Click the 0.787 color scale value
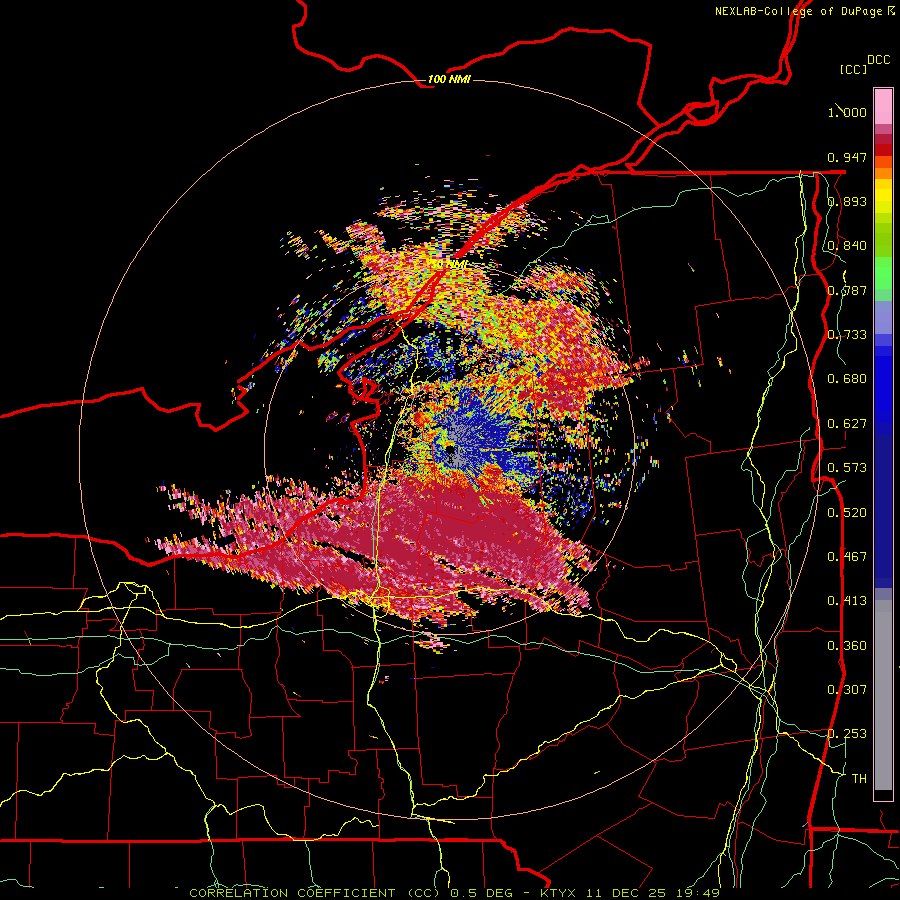The height and width of the screenshot is (900, 900). (847, 290)
